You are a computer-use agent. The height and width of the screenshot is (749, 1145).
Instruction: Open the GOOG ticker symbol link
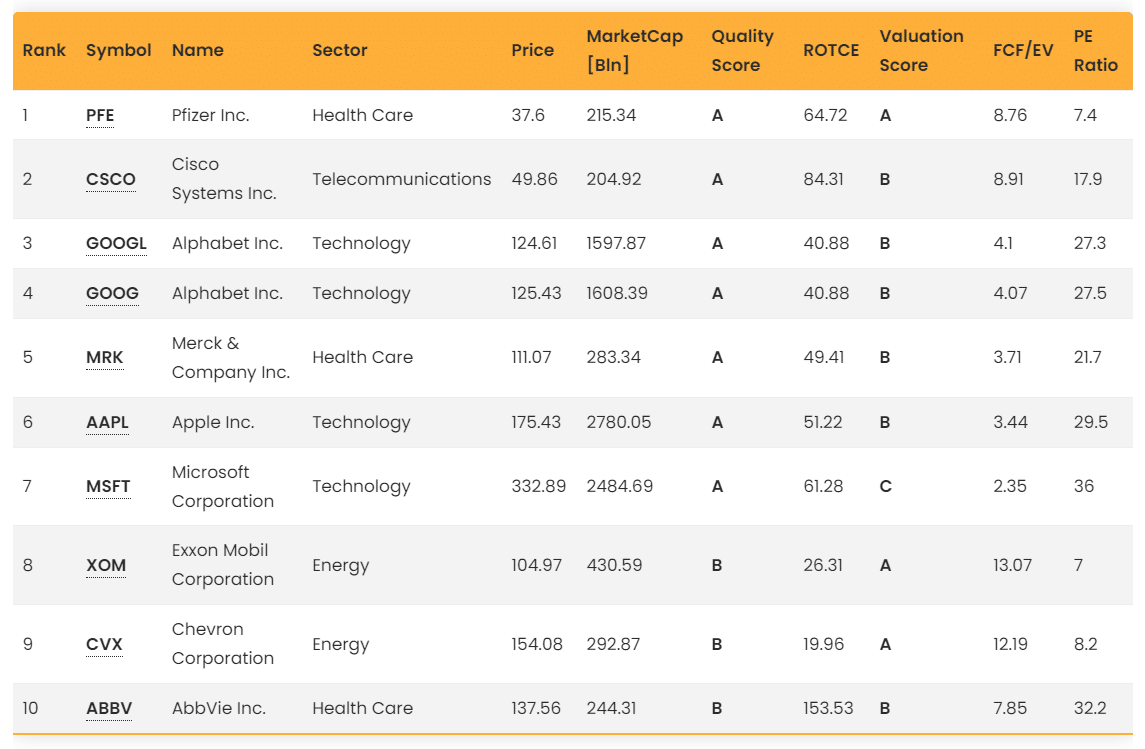coord(112,293)
